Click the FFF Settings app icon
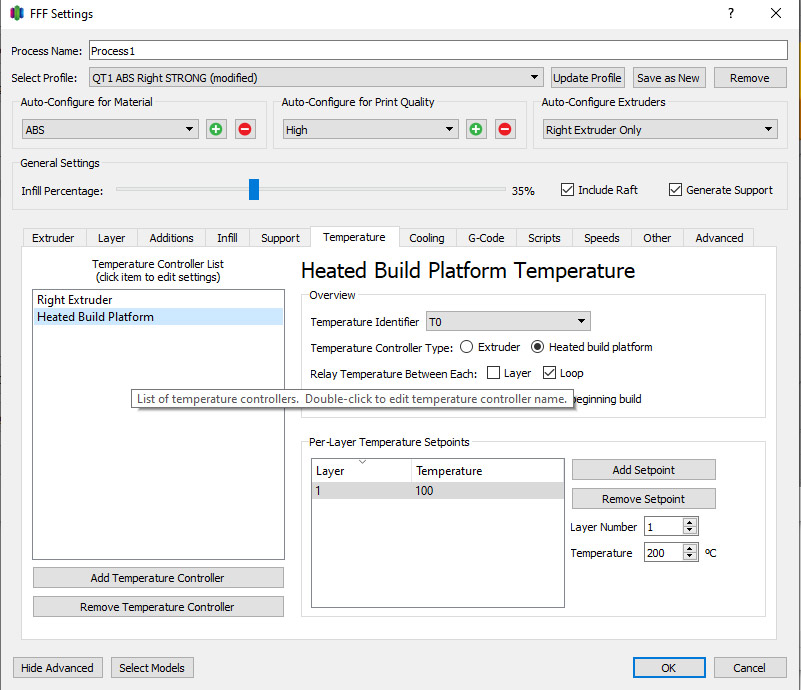The image size is (801, 690). pos(17,13)
